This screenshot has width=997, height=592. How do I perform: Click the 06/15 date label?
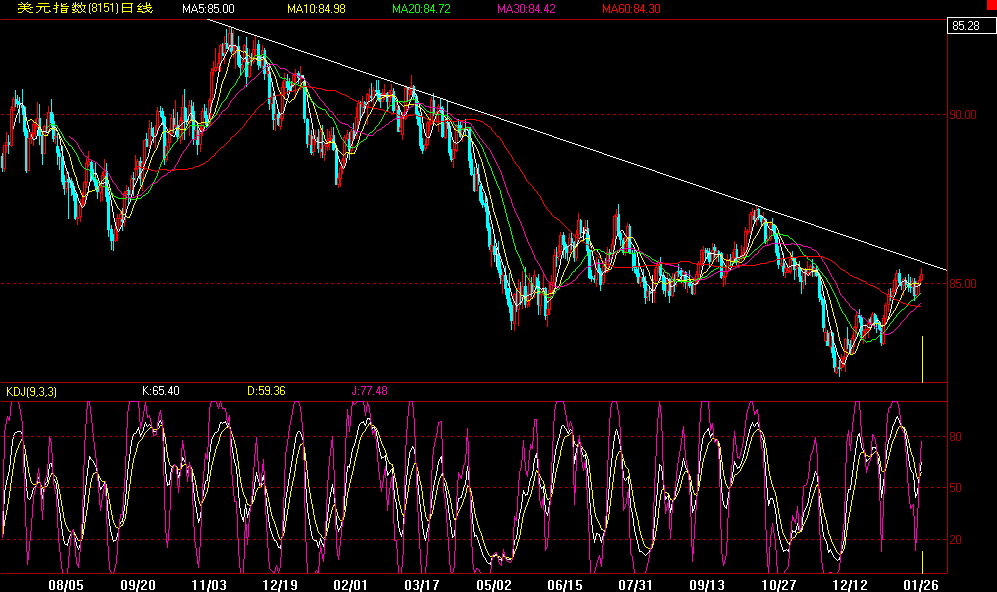point(565,585)
